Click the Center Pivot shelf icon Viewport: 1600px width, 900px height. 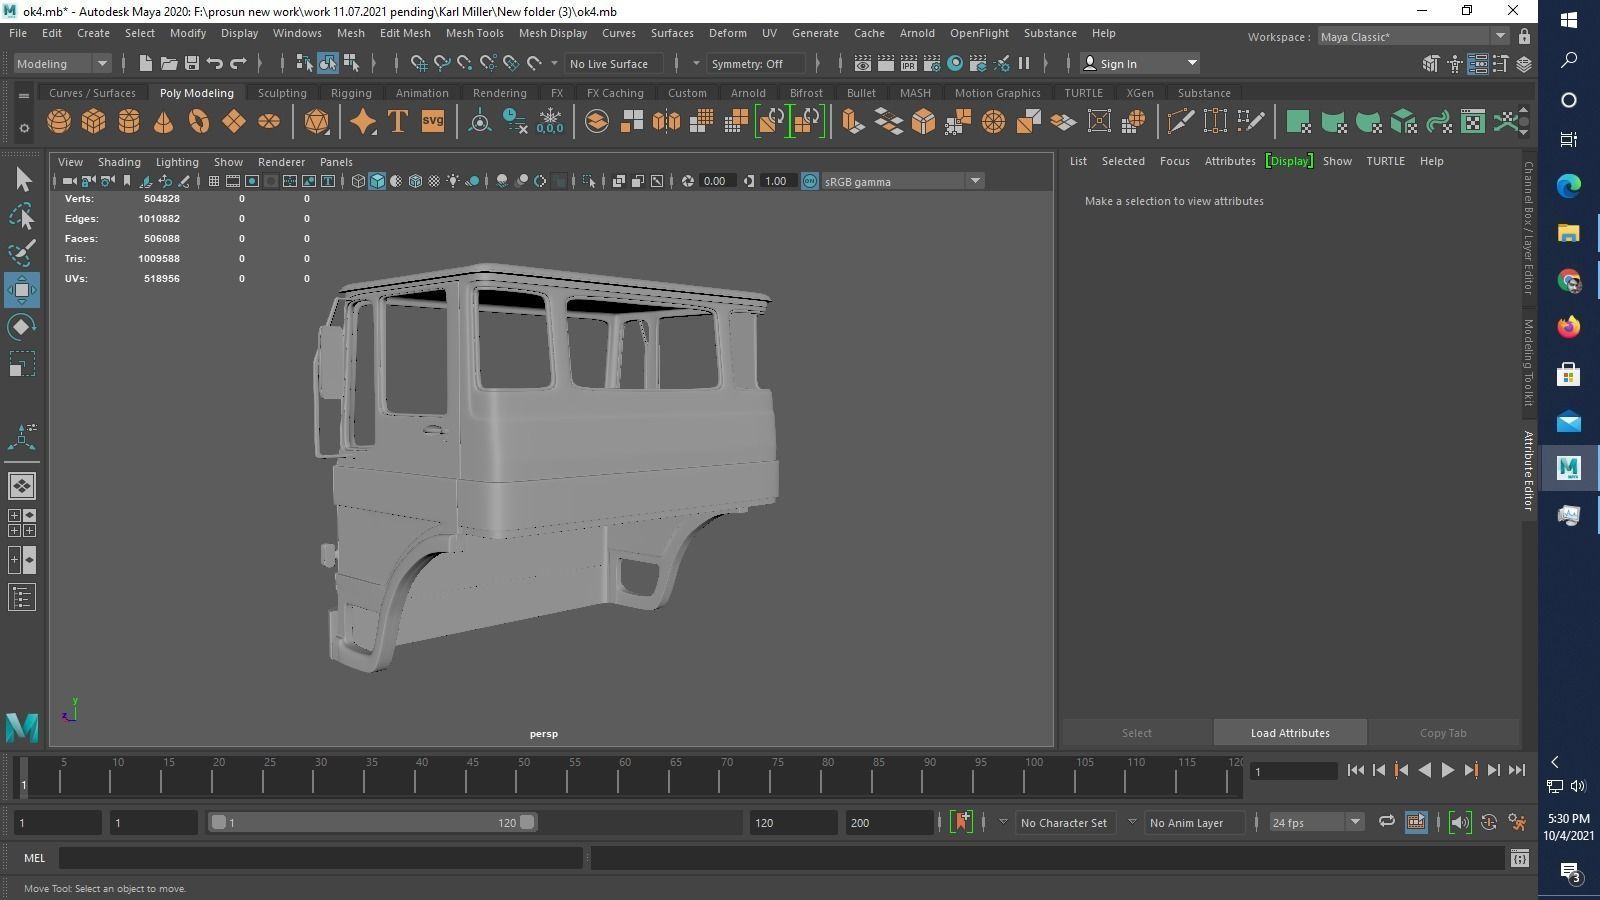(480, 122)
